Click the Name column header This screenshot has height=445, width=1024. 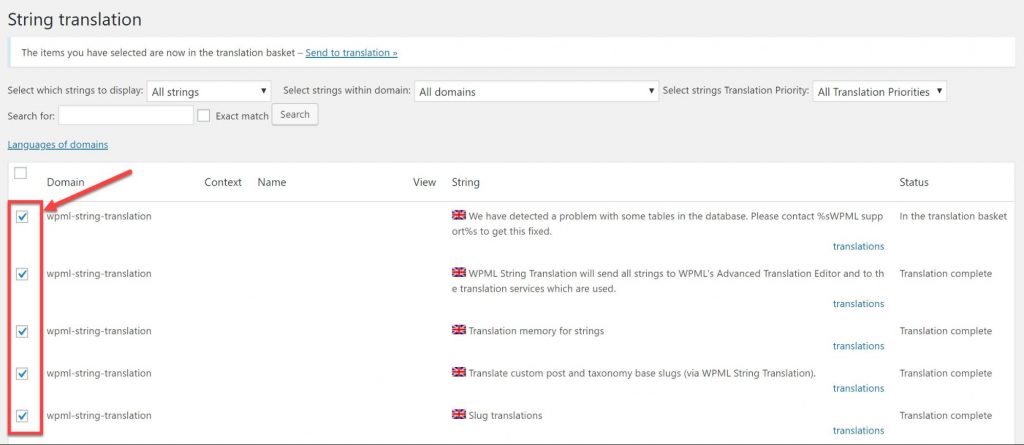(272, 182)
